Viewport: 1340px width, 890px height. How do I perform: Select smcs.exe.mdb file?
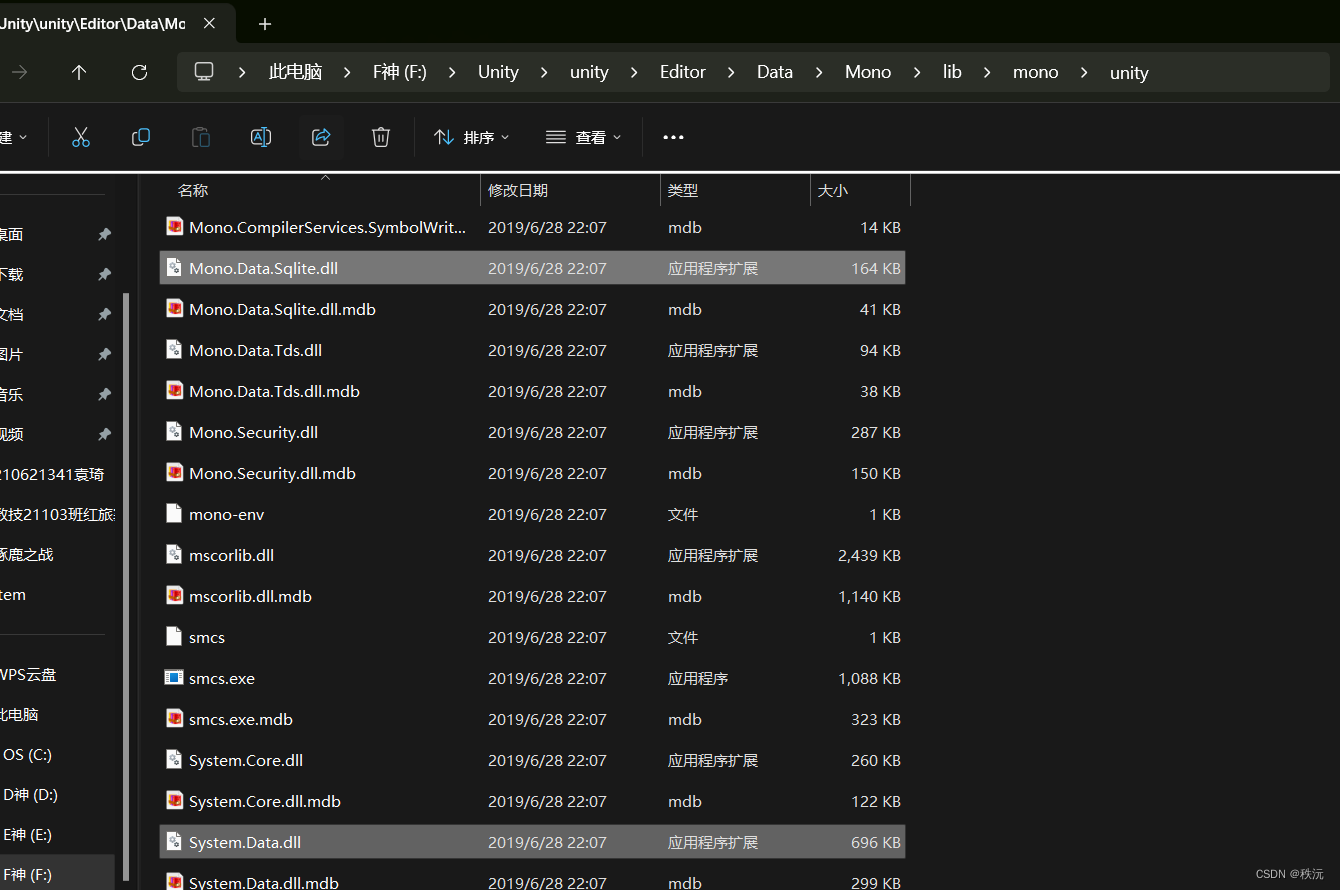coord(532,719)
